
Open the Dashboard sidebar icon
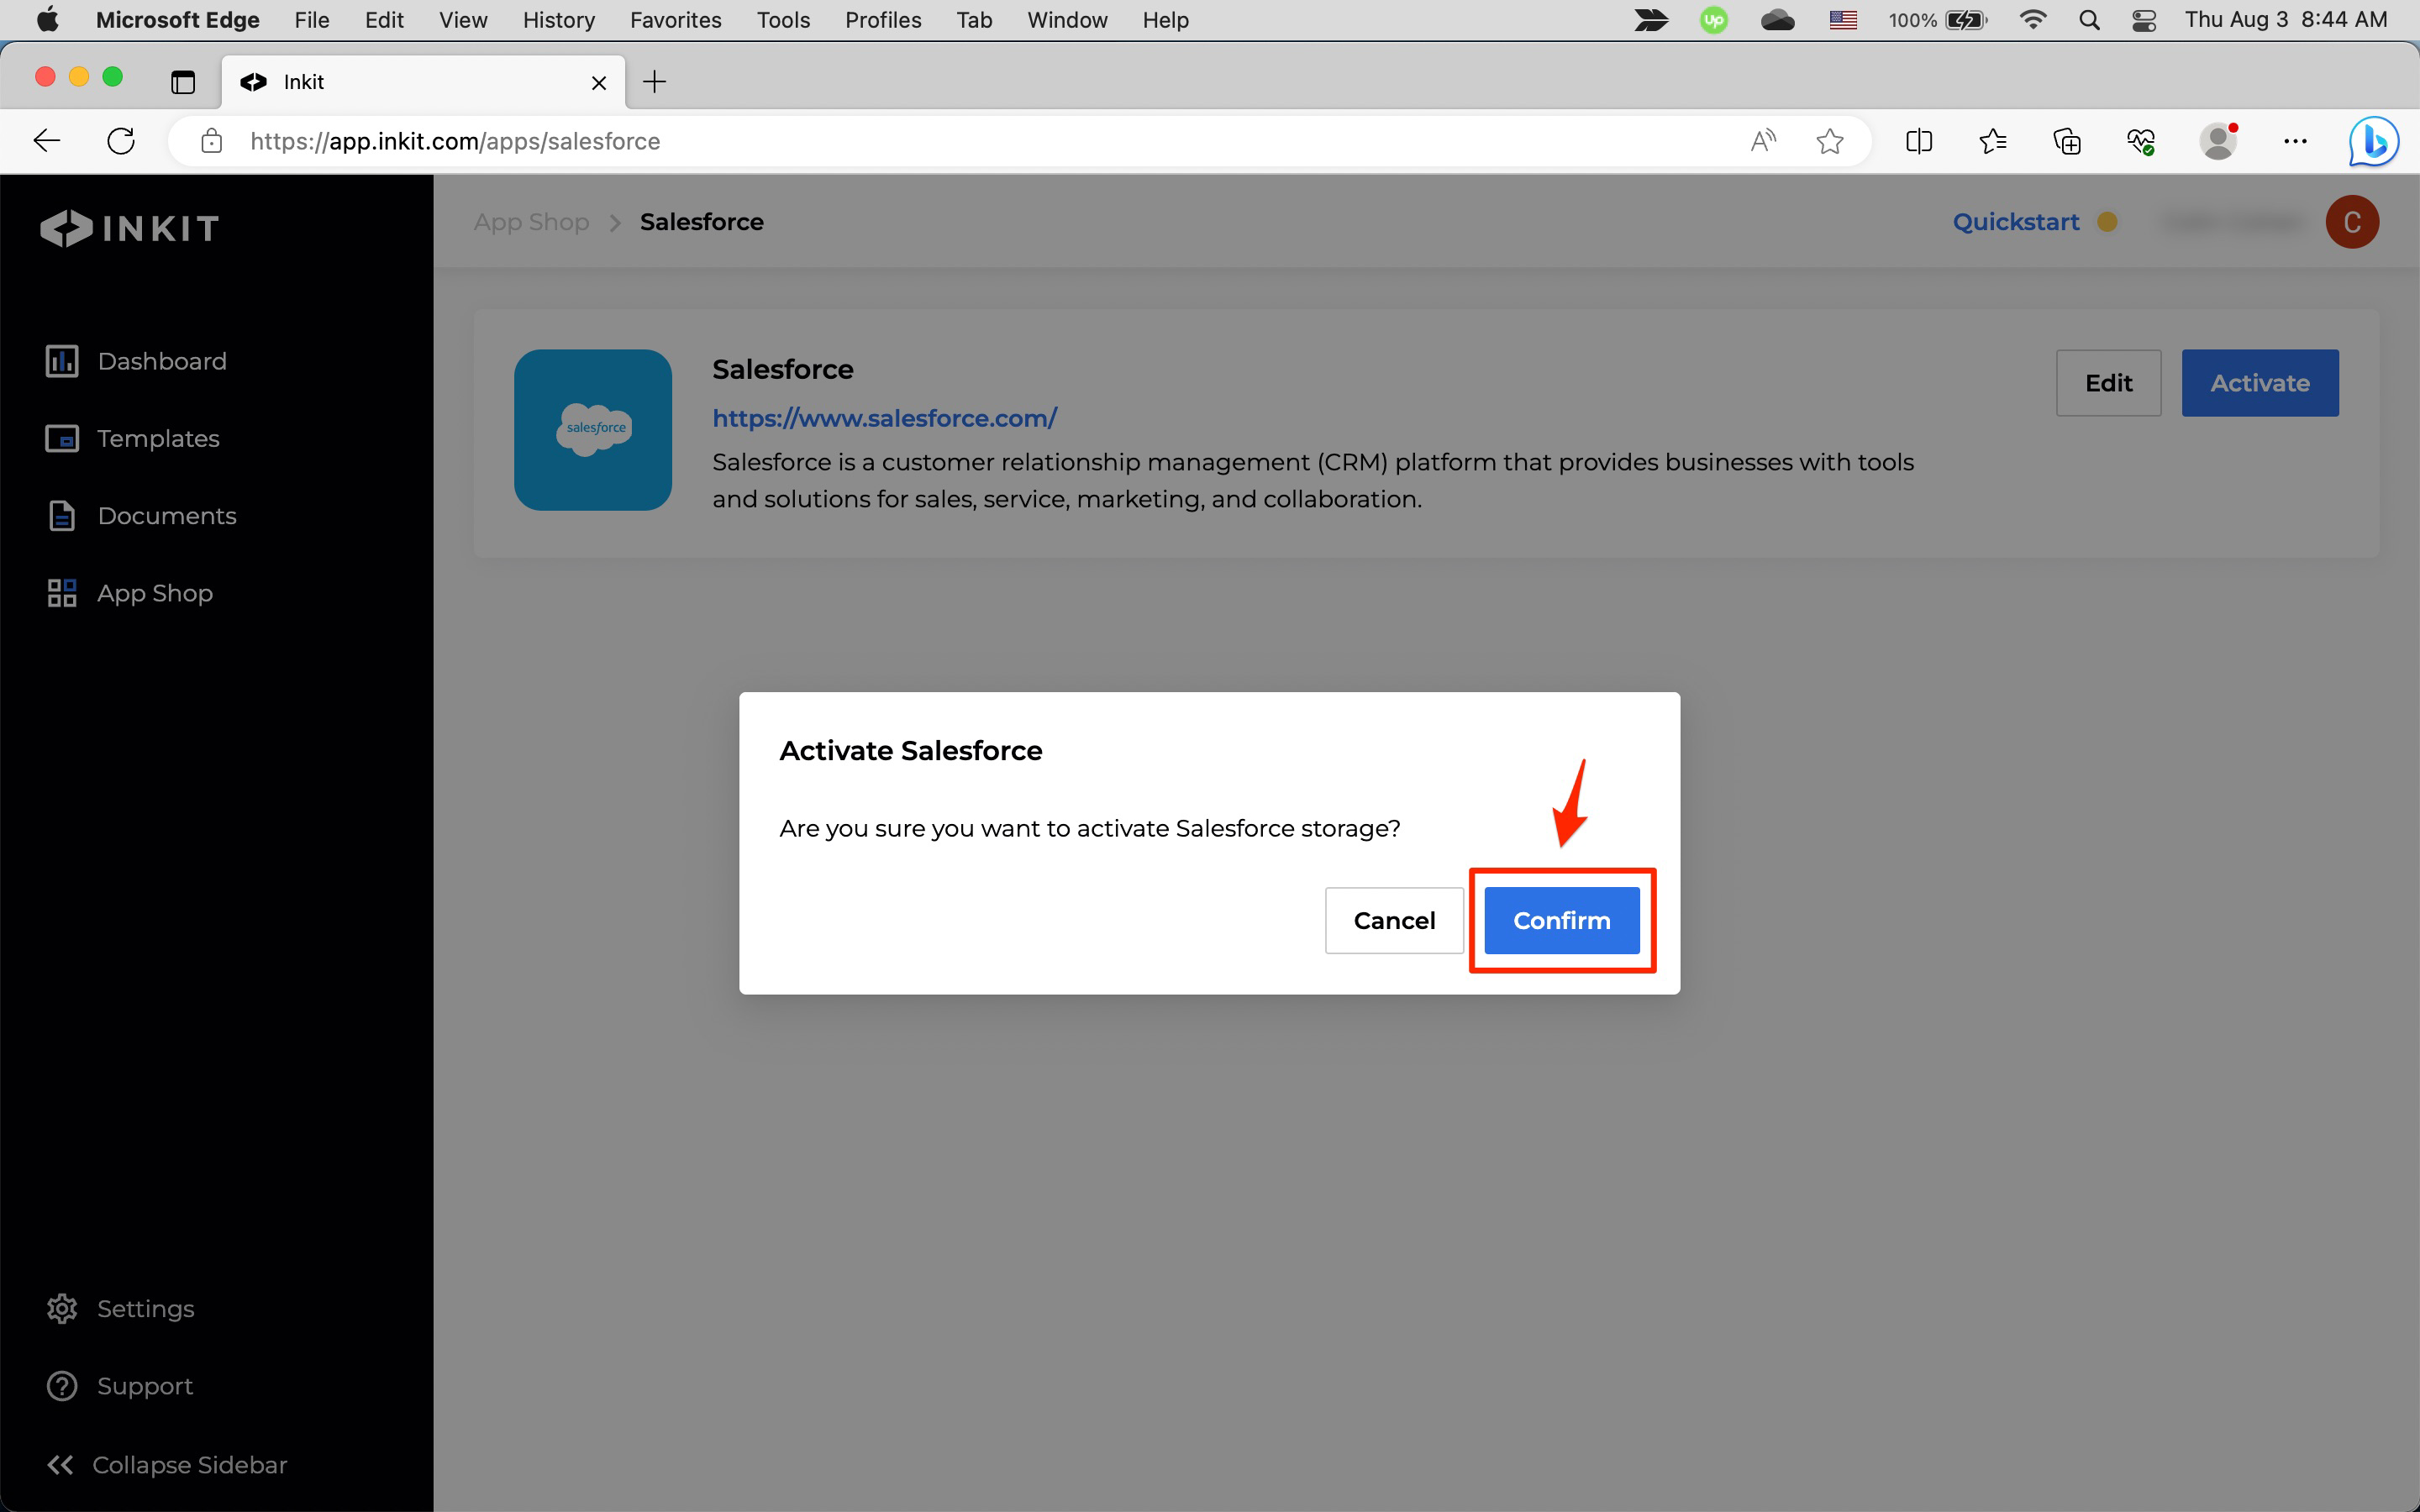point(62,361)
